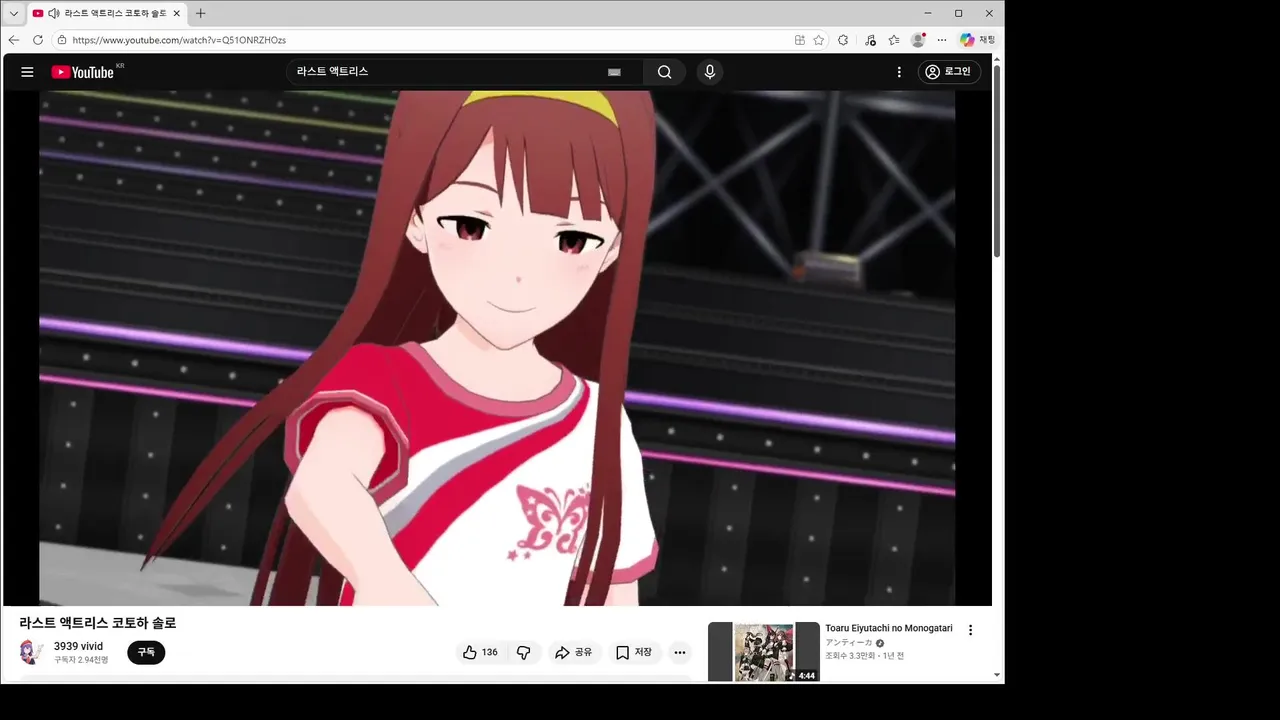Subscribe with the 구독 button
The height and width of the screenshot is (720, 1280).
tap(146, 652)
